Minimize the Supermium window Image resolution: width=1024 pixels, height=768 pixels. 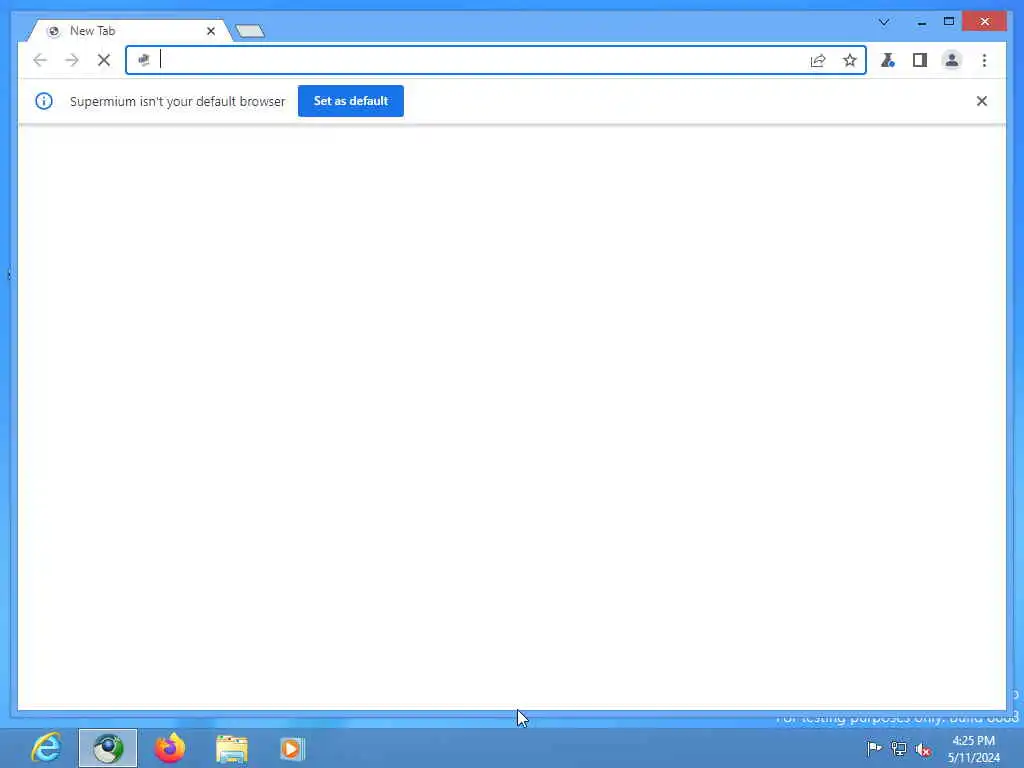(x=921, y=22)
